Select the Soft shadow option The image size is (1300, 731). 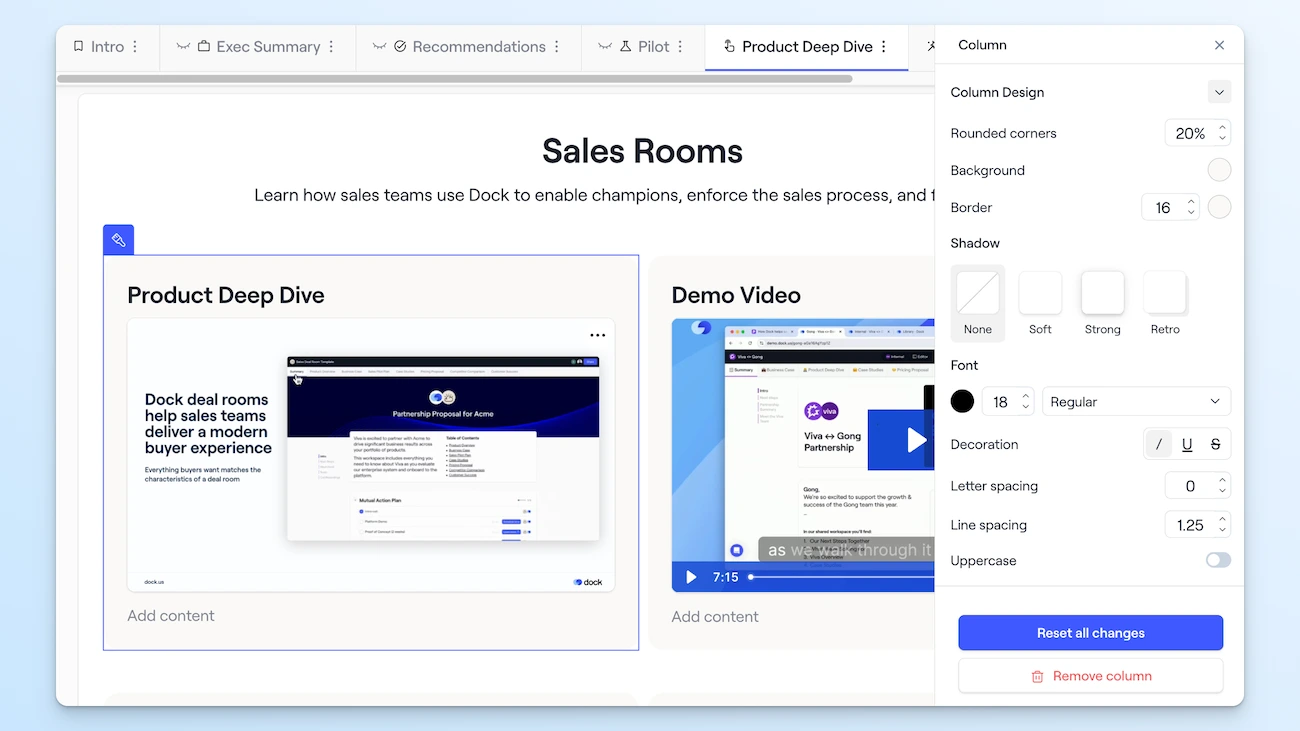pyautogui.click(x=1040, y=304)
